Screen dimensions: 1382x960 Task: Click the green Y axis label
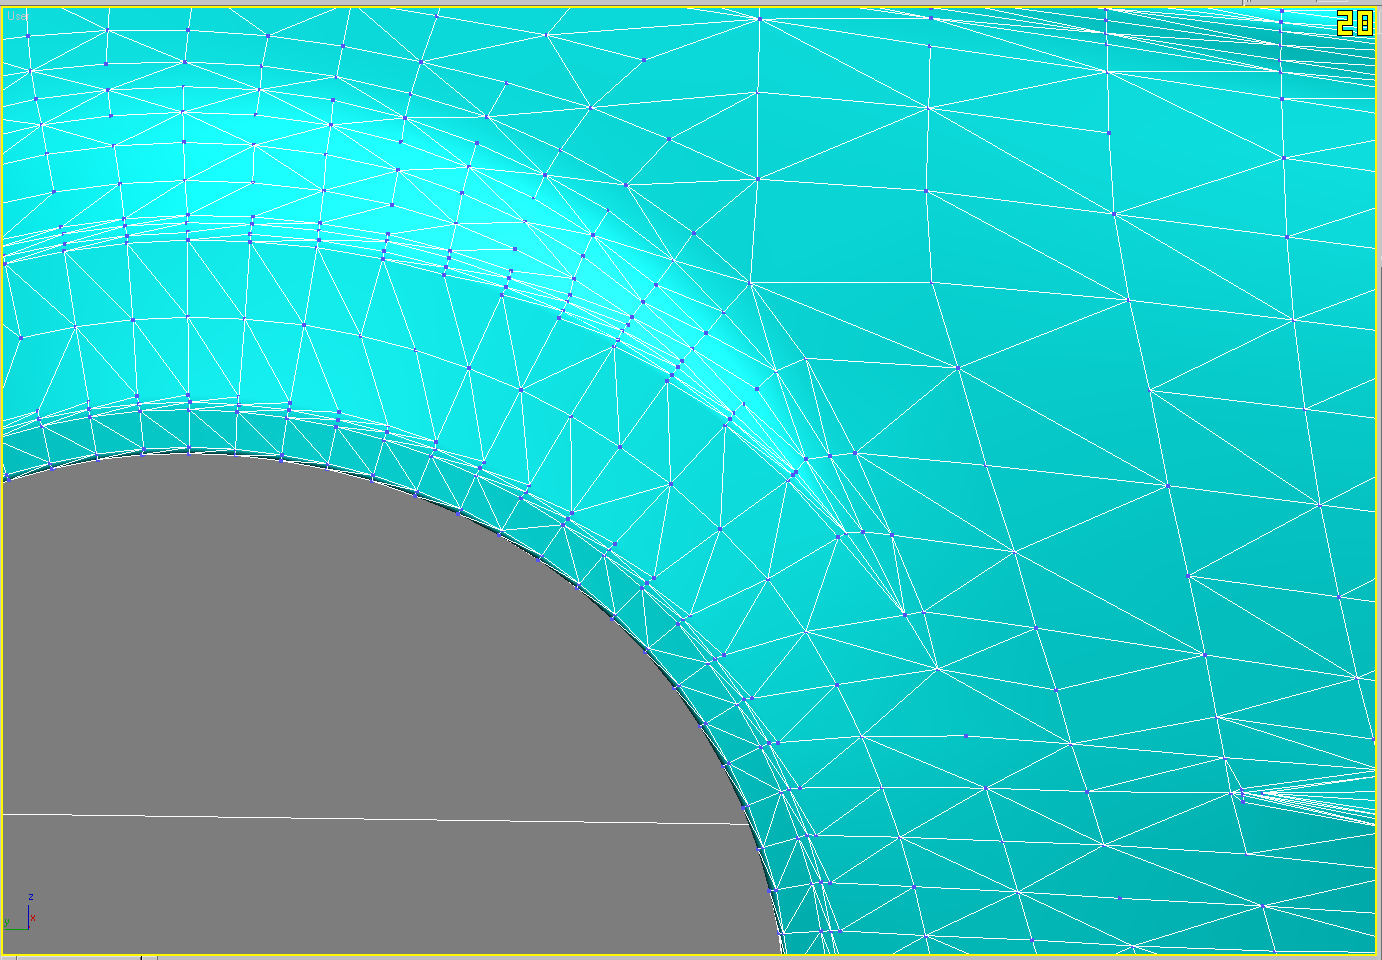click(x=7, y=922)
